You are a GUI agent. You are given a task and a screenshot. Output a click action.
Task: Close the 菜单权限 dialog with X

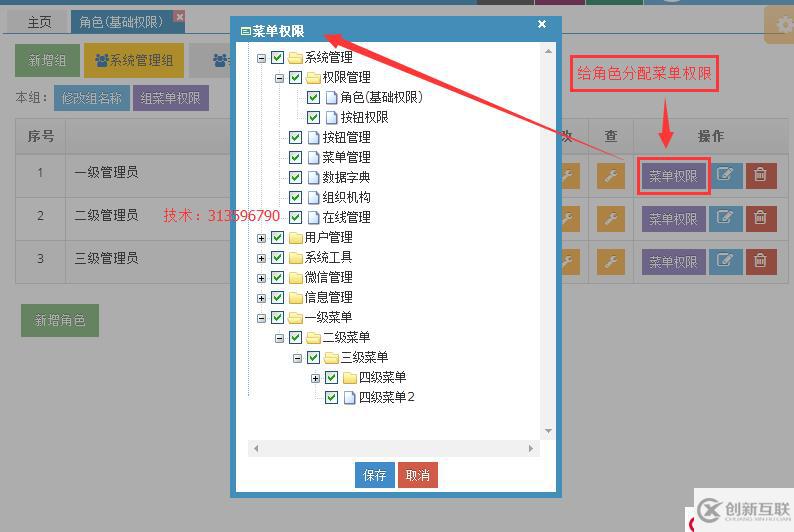542,24
